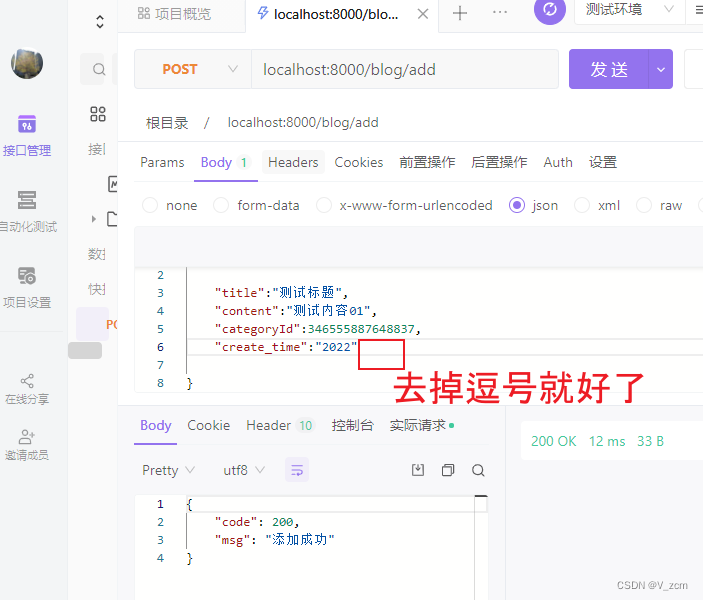Click the 33 B response size
Viewport: 703px width, 600px height.
[x=650, y=441]
